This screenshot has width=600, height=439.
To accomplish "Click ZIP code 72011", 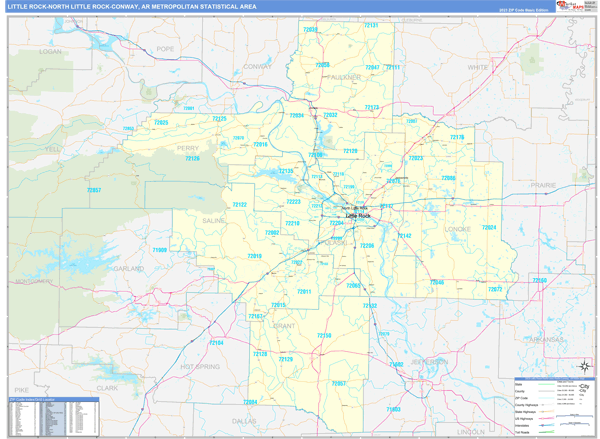I will 304,292.
